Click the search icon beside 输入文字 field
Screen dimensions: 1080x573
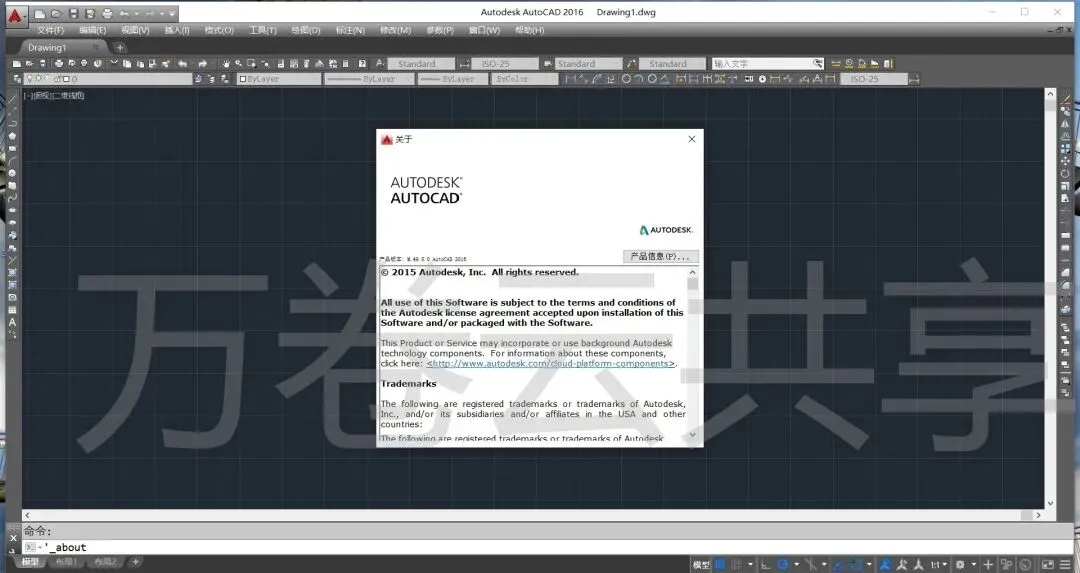point(818,63)
